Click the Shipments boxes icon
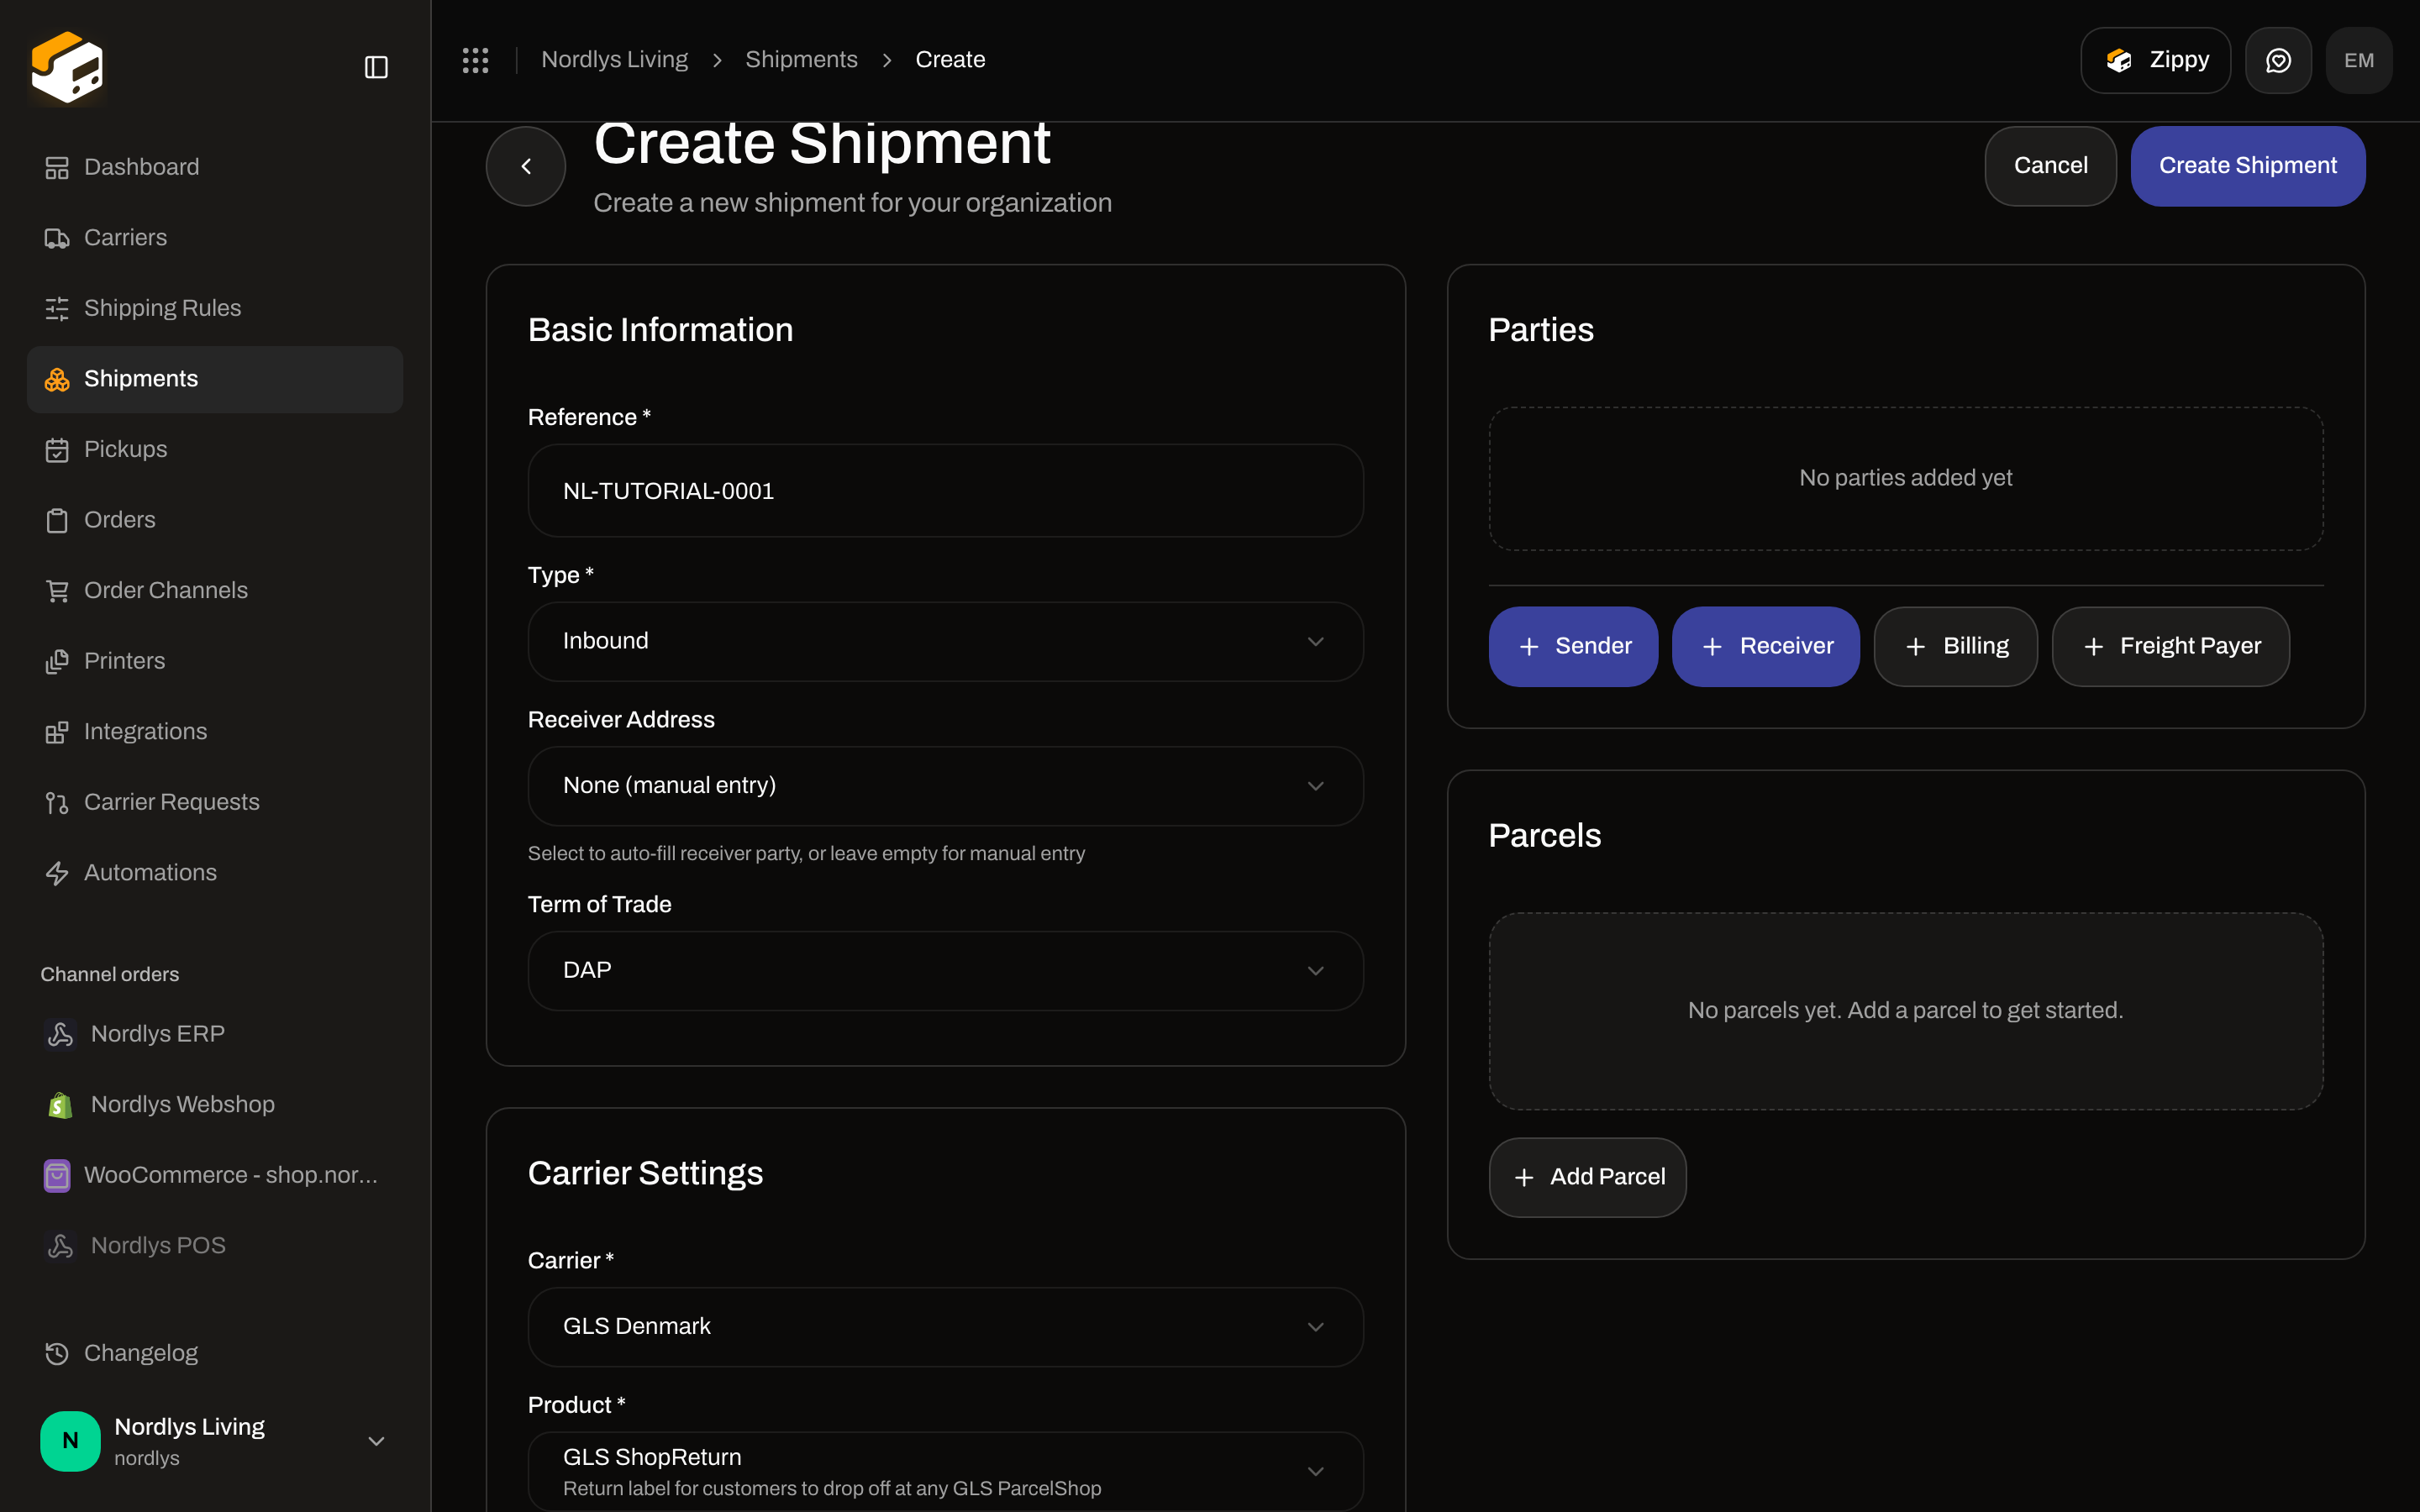The image size is (2420, 1512). [x=57, y=379]
